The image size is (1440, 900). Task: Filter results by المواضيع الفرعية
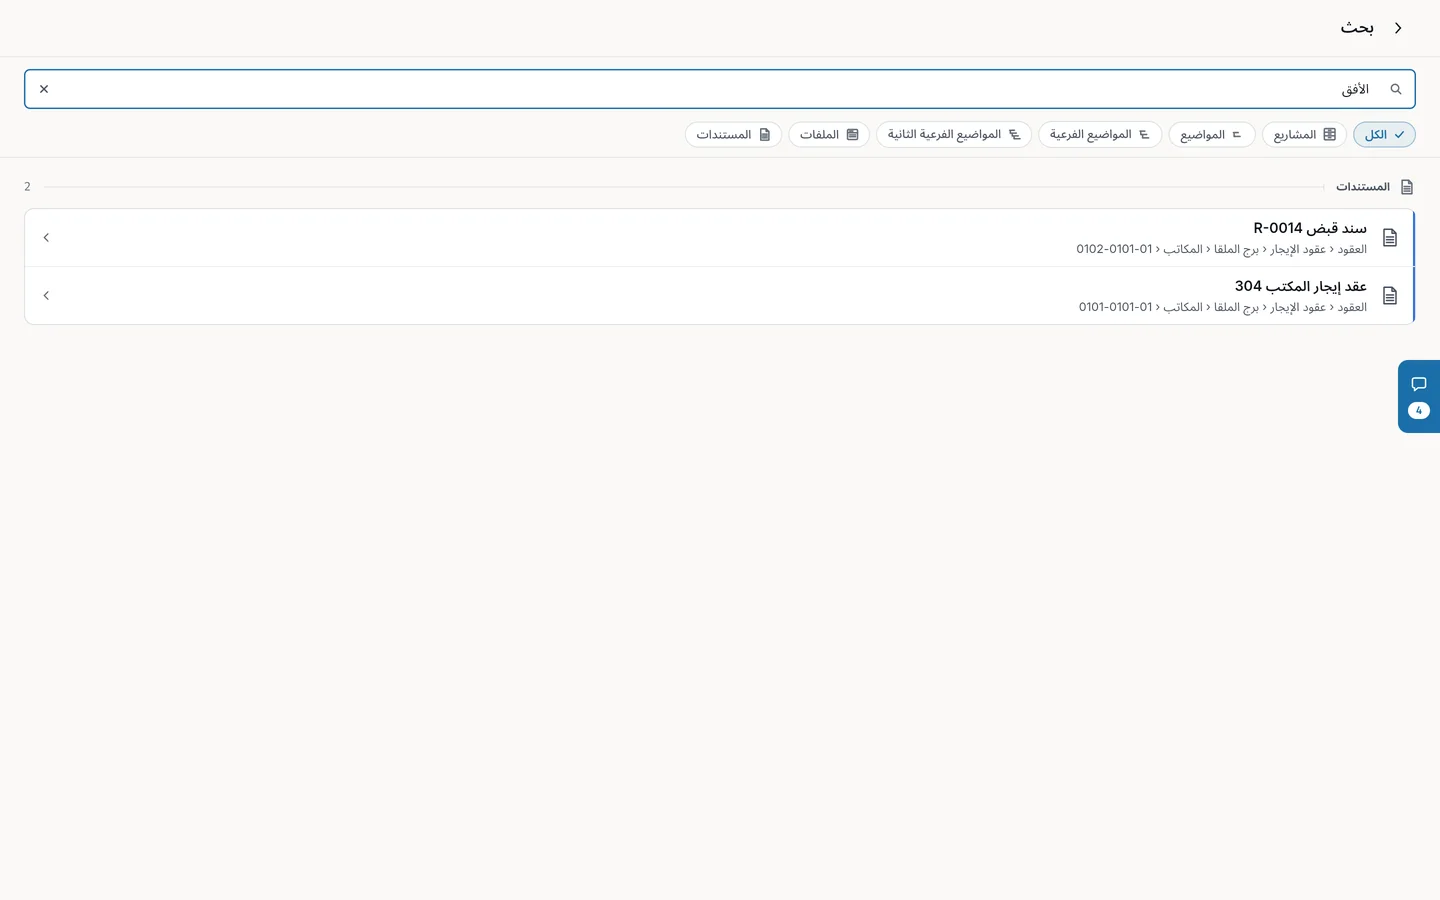pos(1100,135)
